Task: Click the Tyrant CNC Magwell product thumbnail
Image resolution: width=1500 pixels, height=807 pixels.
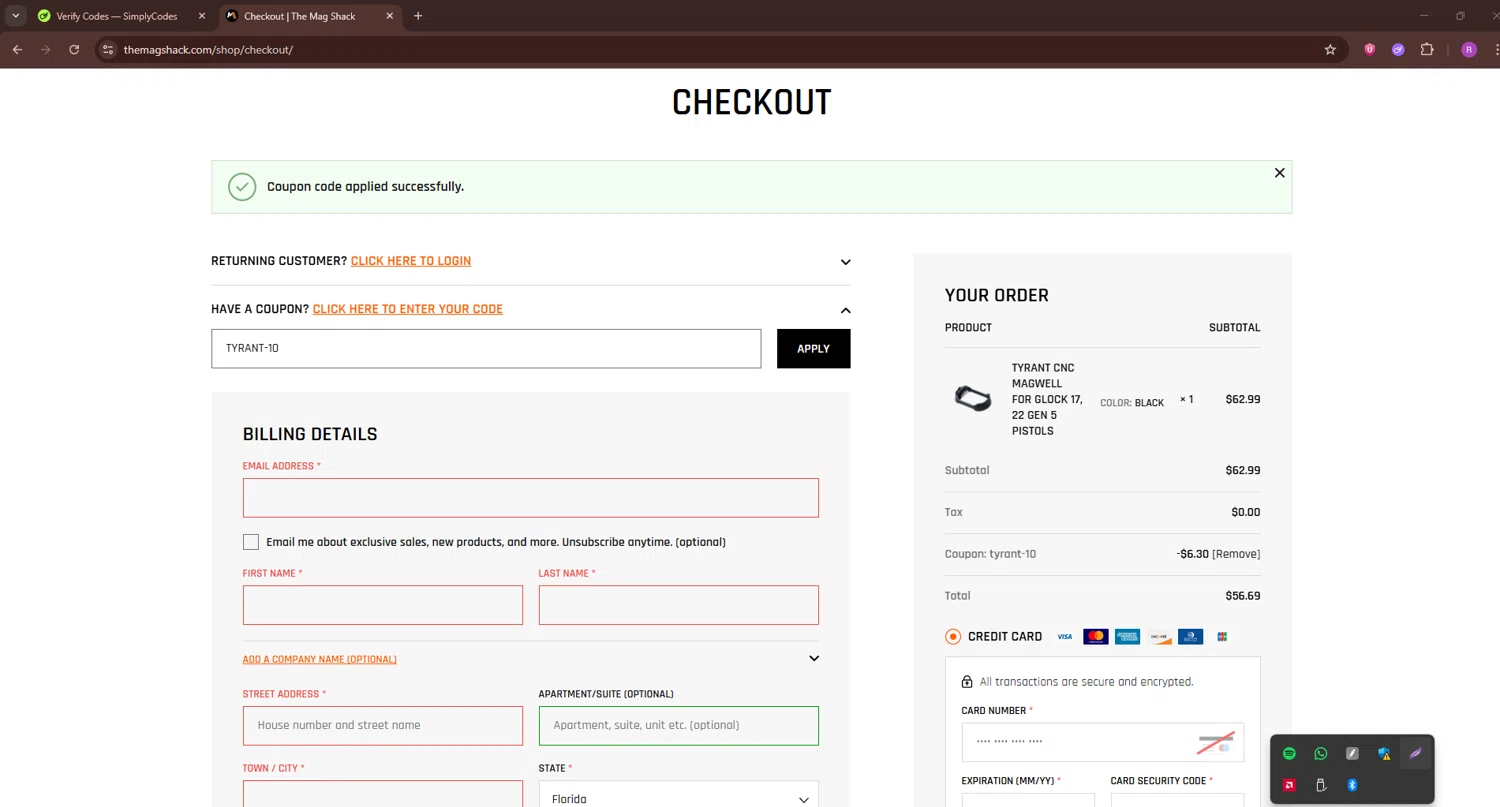Action: [x=972, y=399]
